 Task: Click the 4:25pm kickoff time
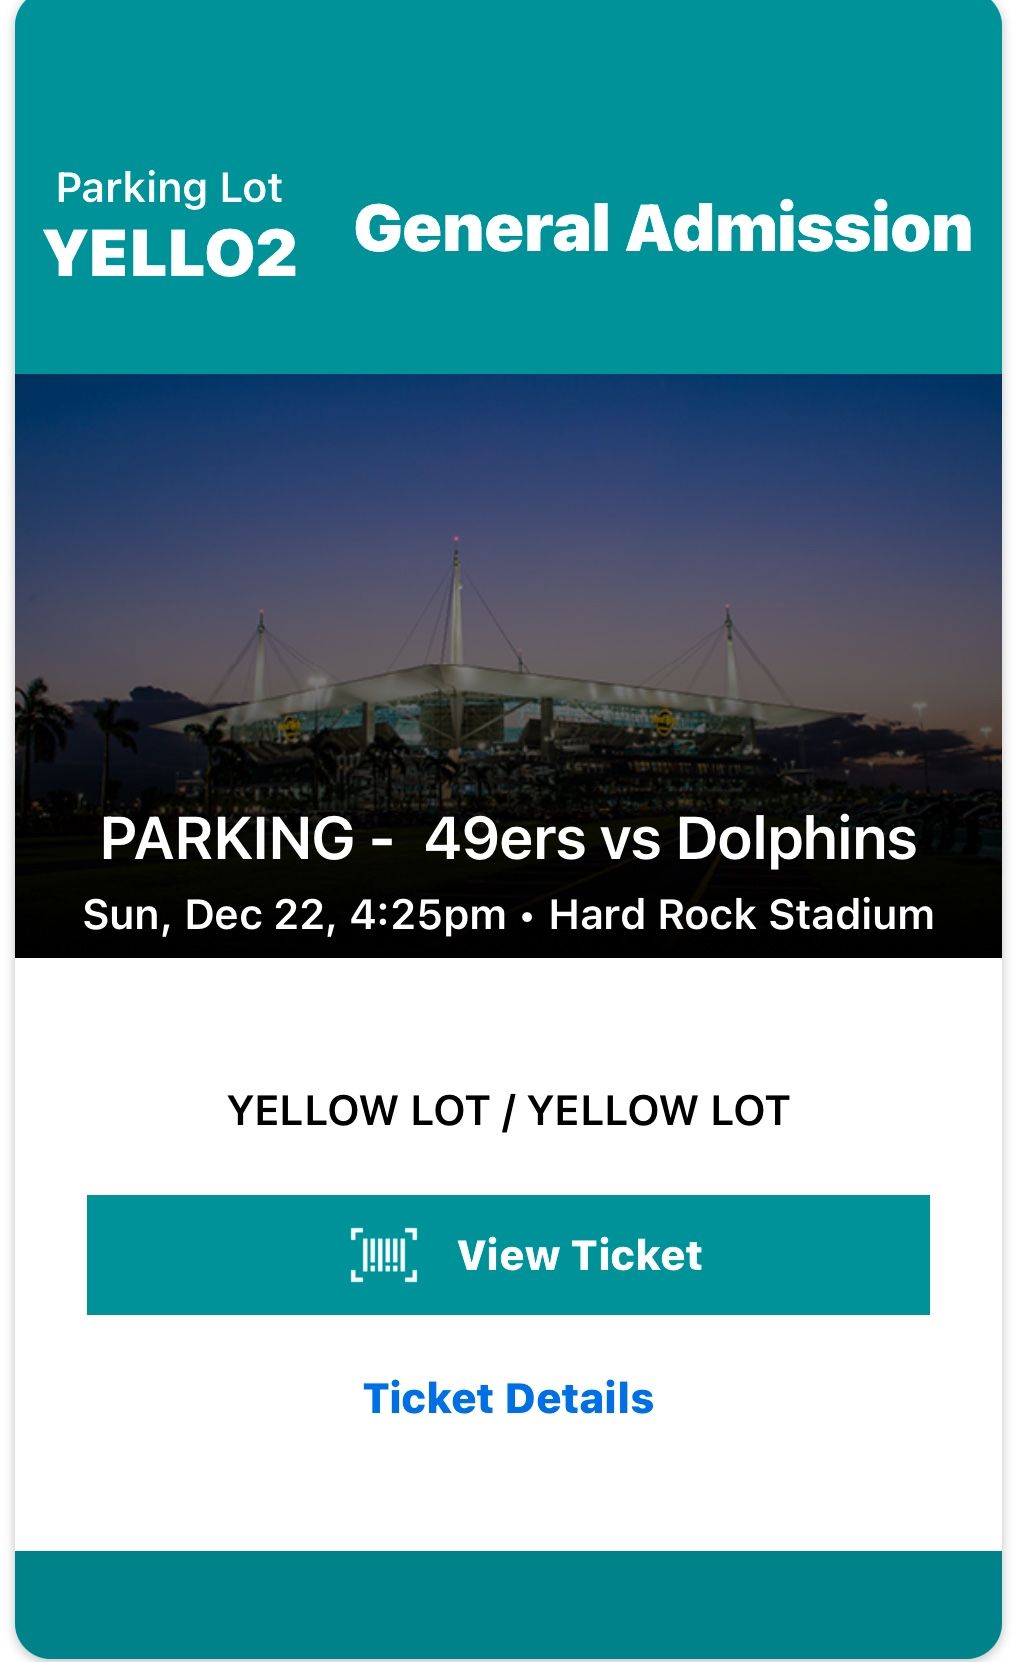point(428,915)
